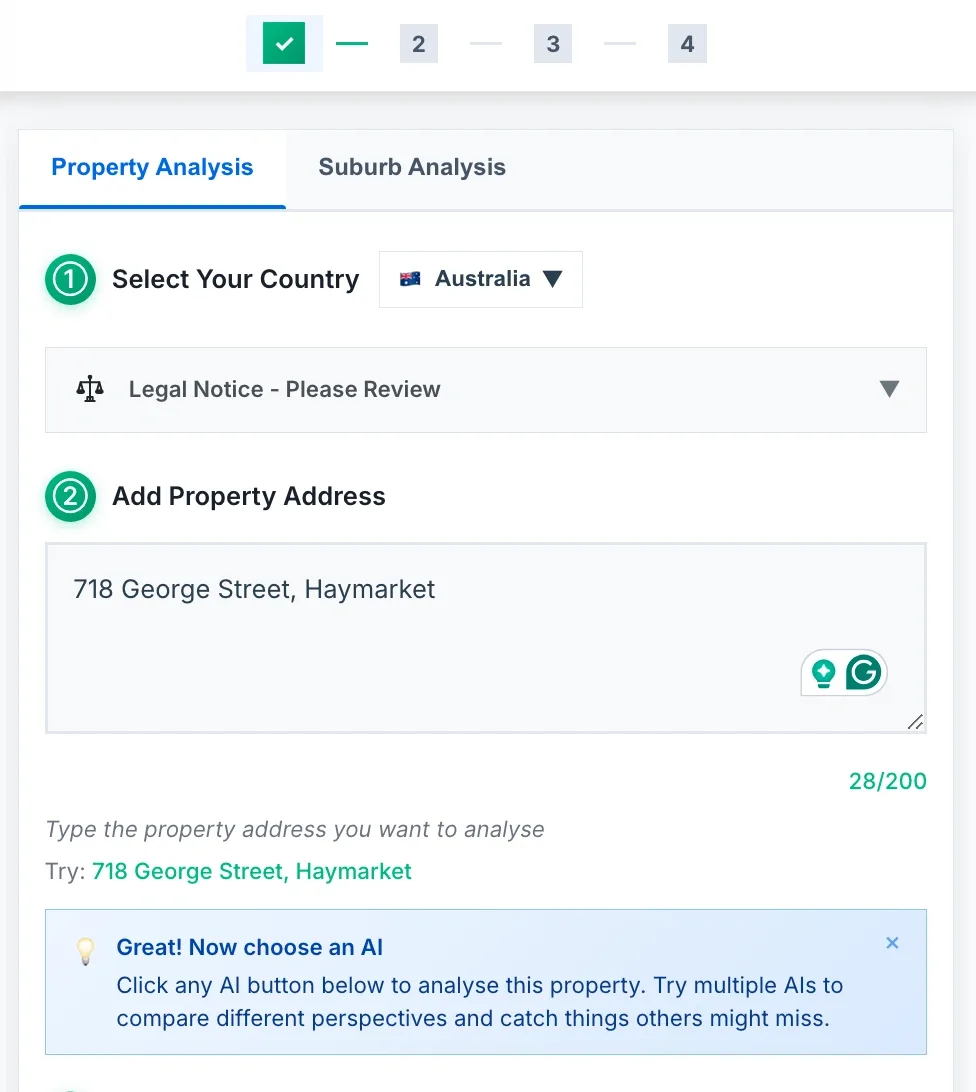The height and width of the screenshot is (1092, 976).
Task: Dismiss the 'Now choose an AI' tip
Action: 892,943
